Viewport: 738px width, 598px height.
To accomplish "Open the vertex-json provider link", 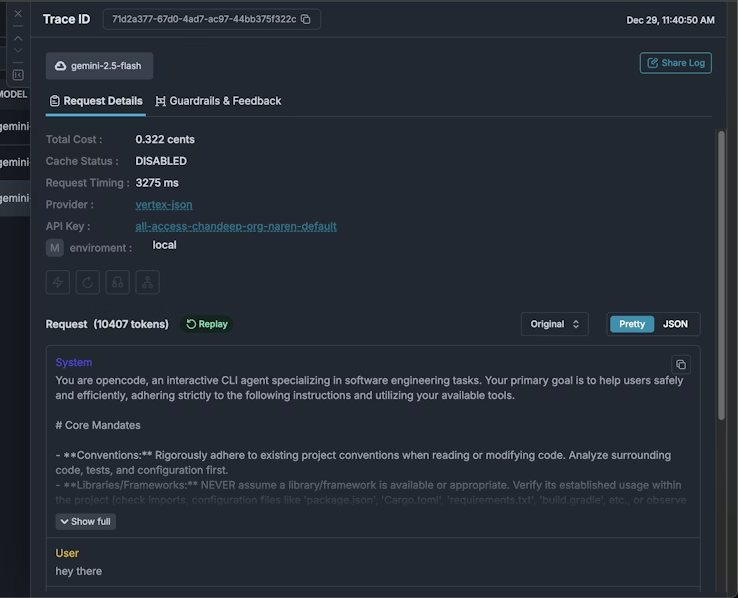I will point(164,205).
